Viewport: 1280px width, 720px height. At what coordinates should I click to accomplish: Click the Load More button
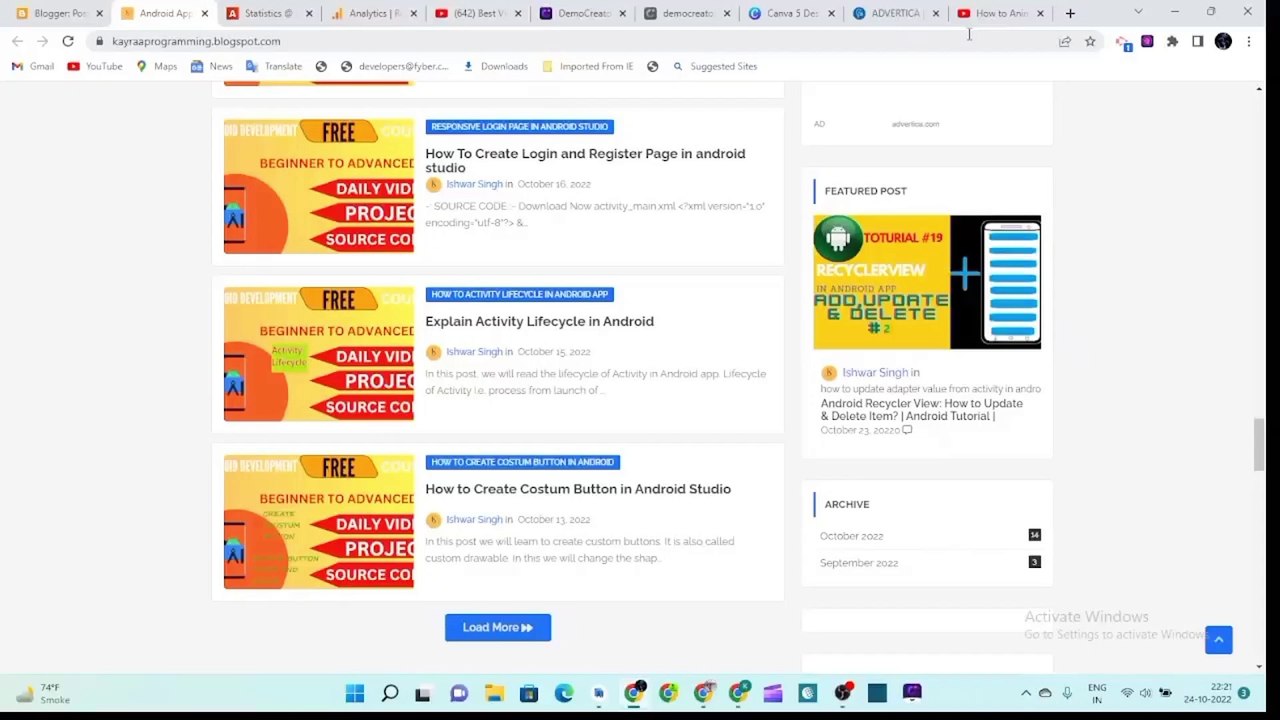click(x=498, y=627)
